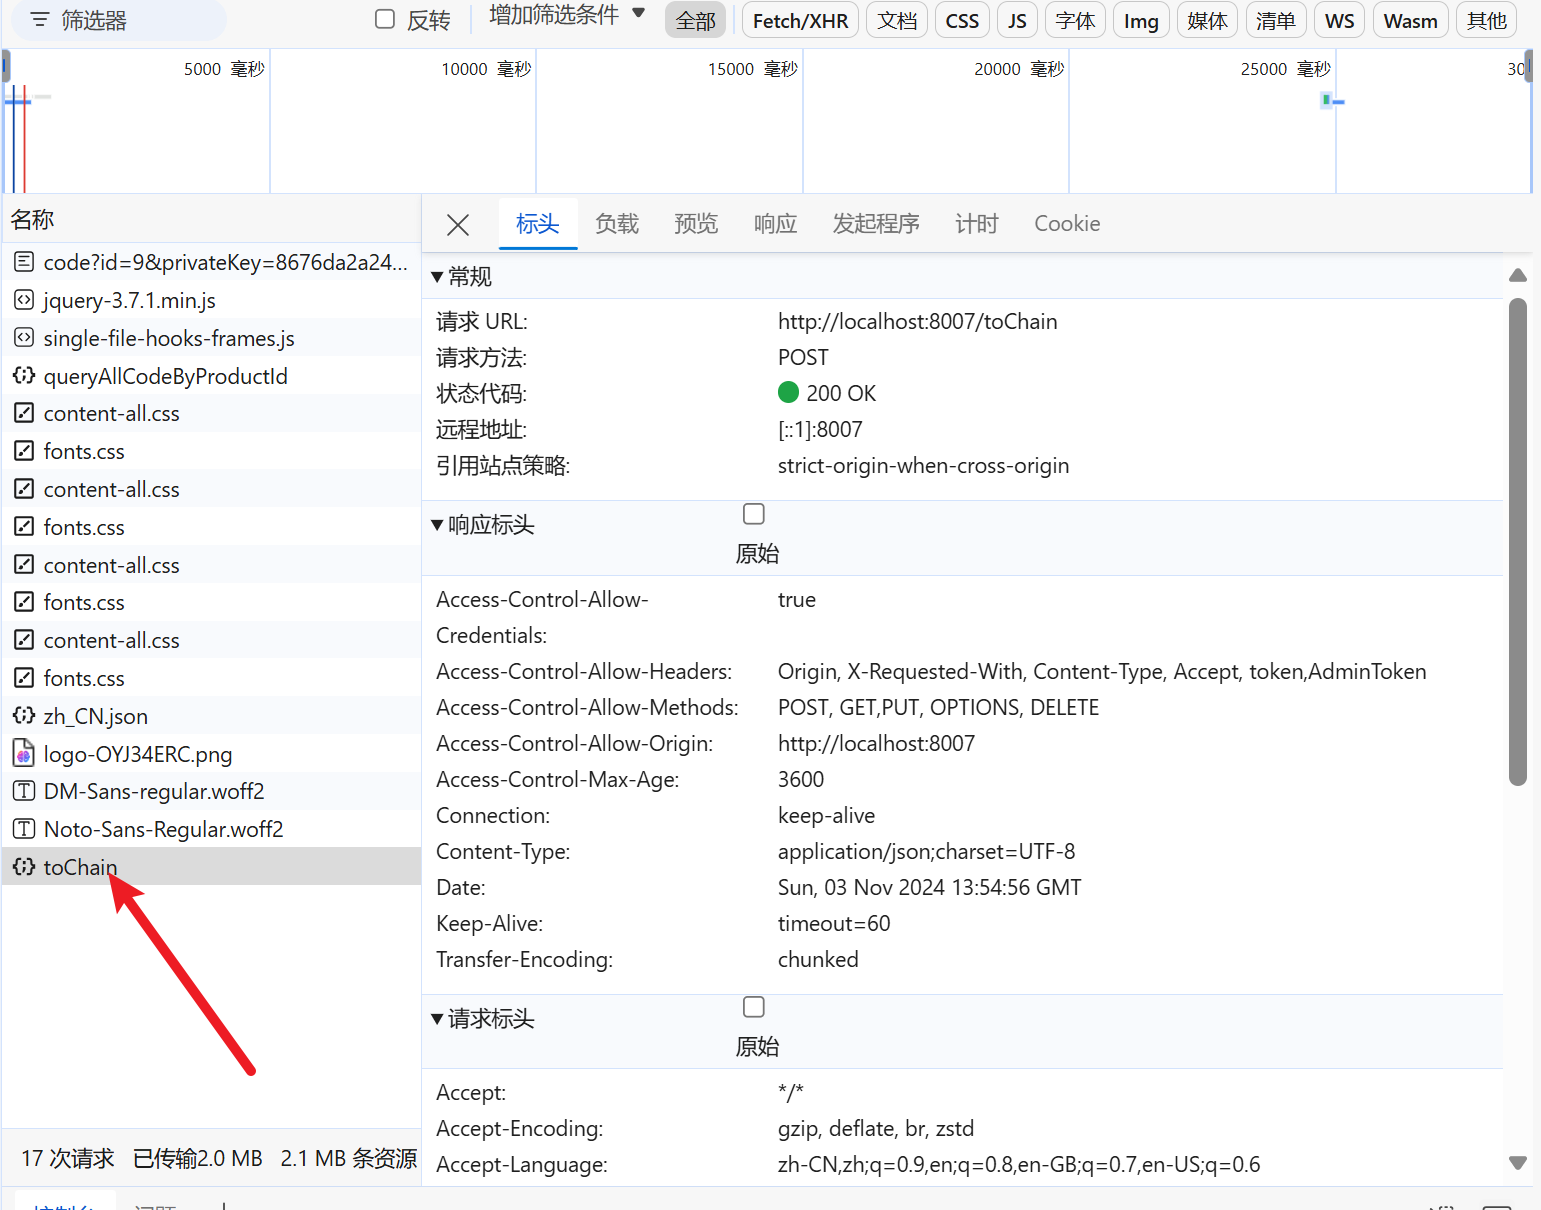This screenshot has width=1541, height=1210.
Task: Click the Connection keep-alive value
Action: [x=826, y=816]
